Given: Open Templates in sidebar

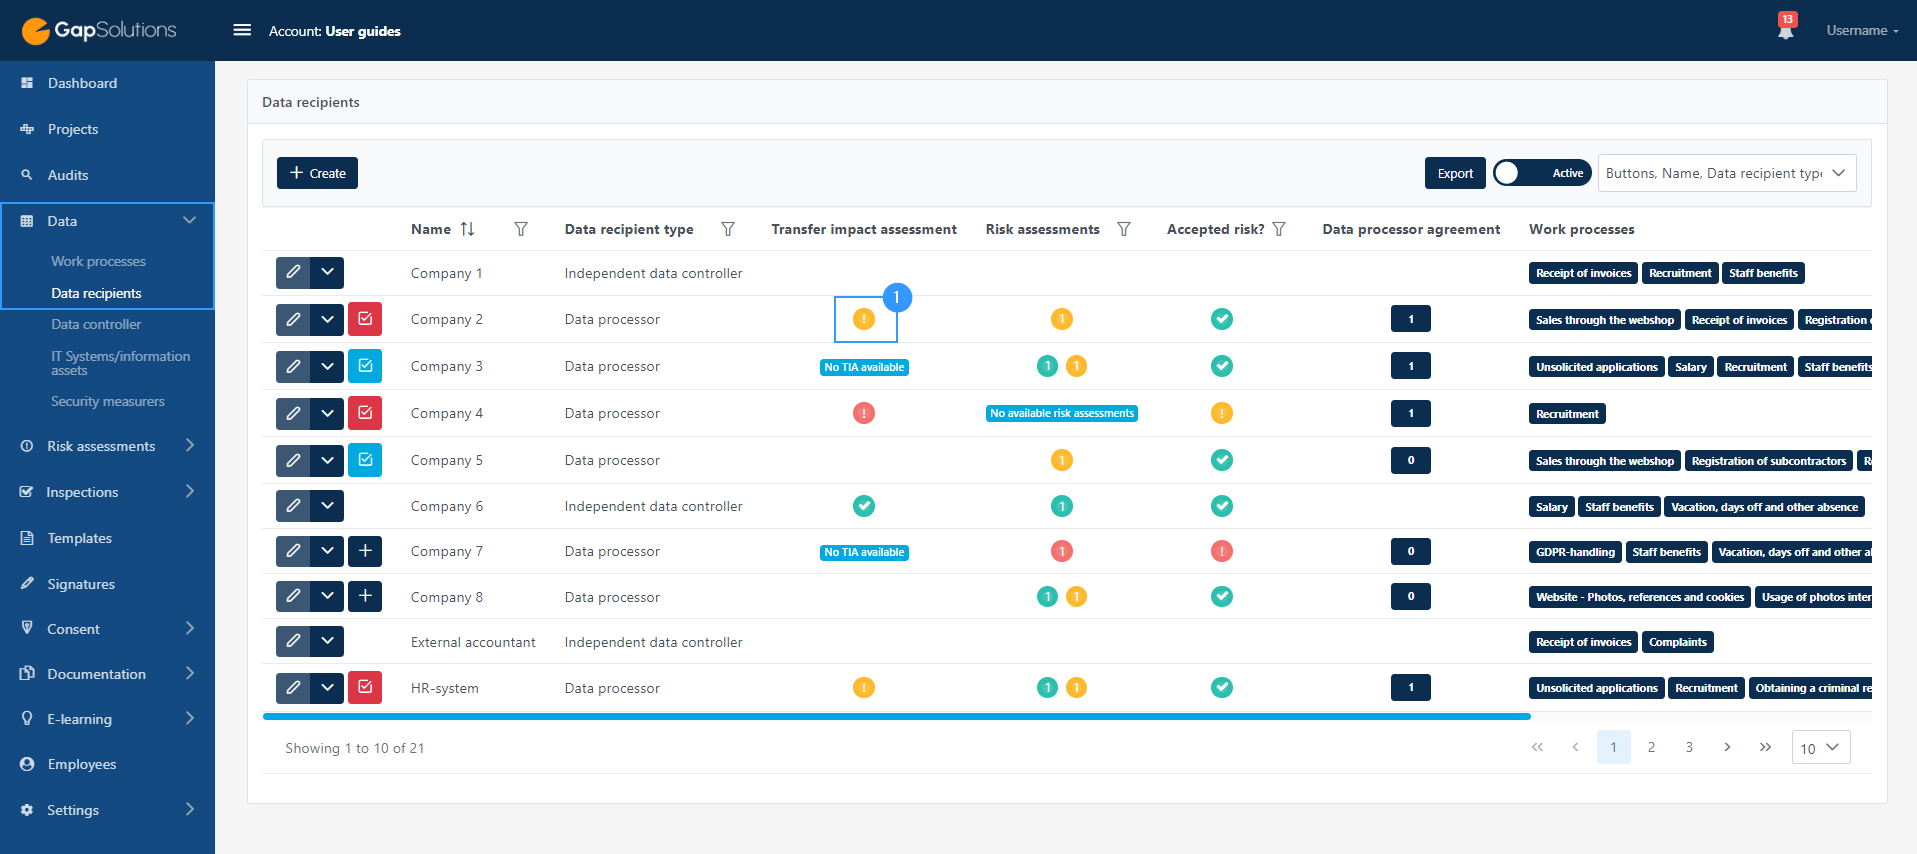Looking at the screenshot, I should [x=79, y=538].
